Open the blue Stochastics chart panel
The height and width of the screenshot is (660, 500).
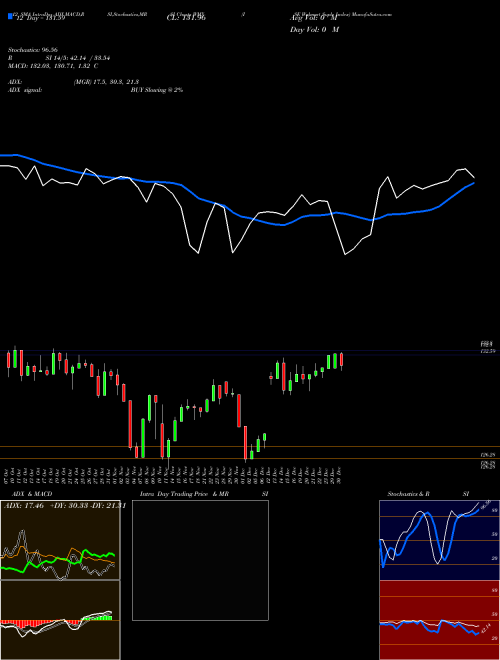pyautogui.click(x=439, y=540)
